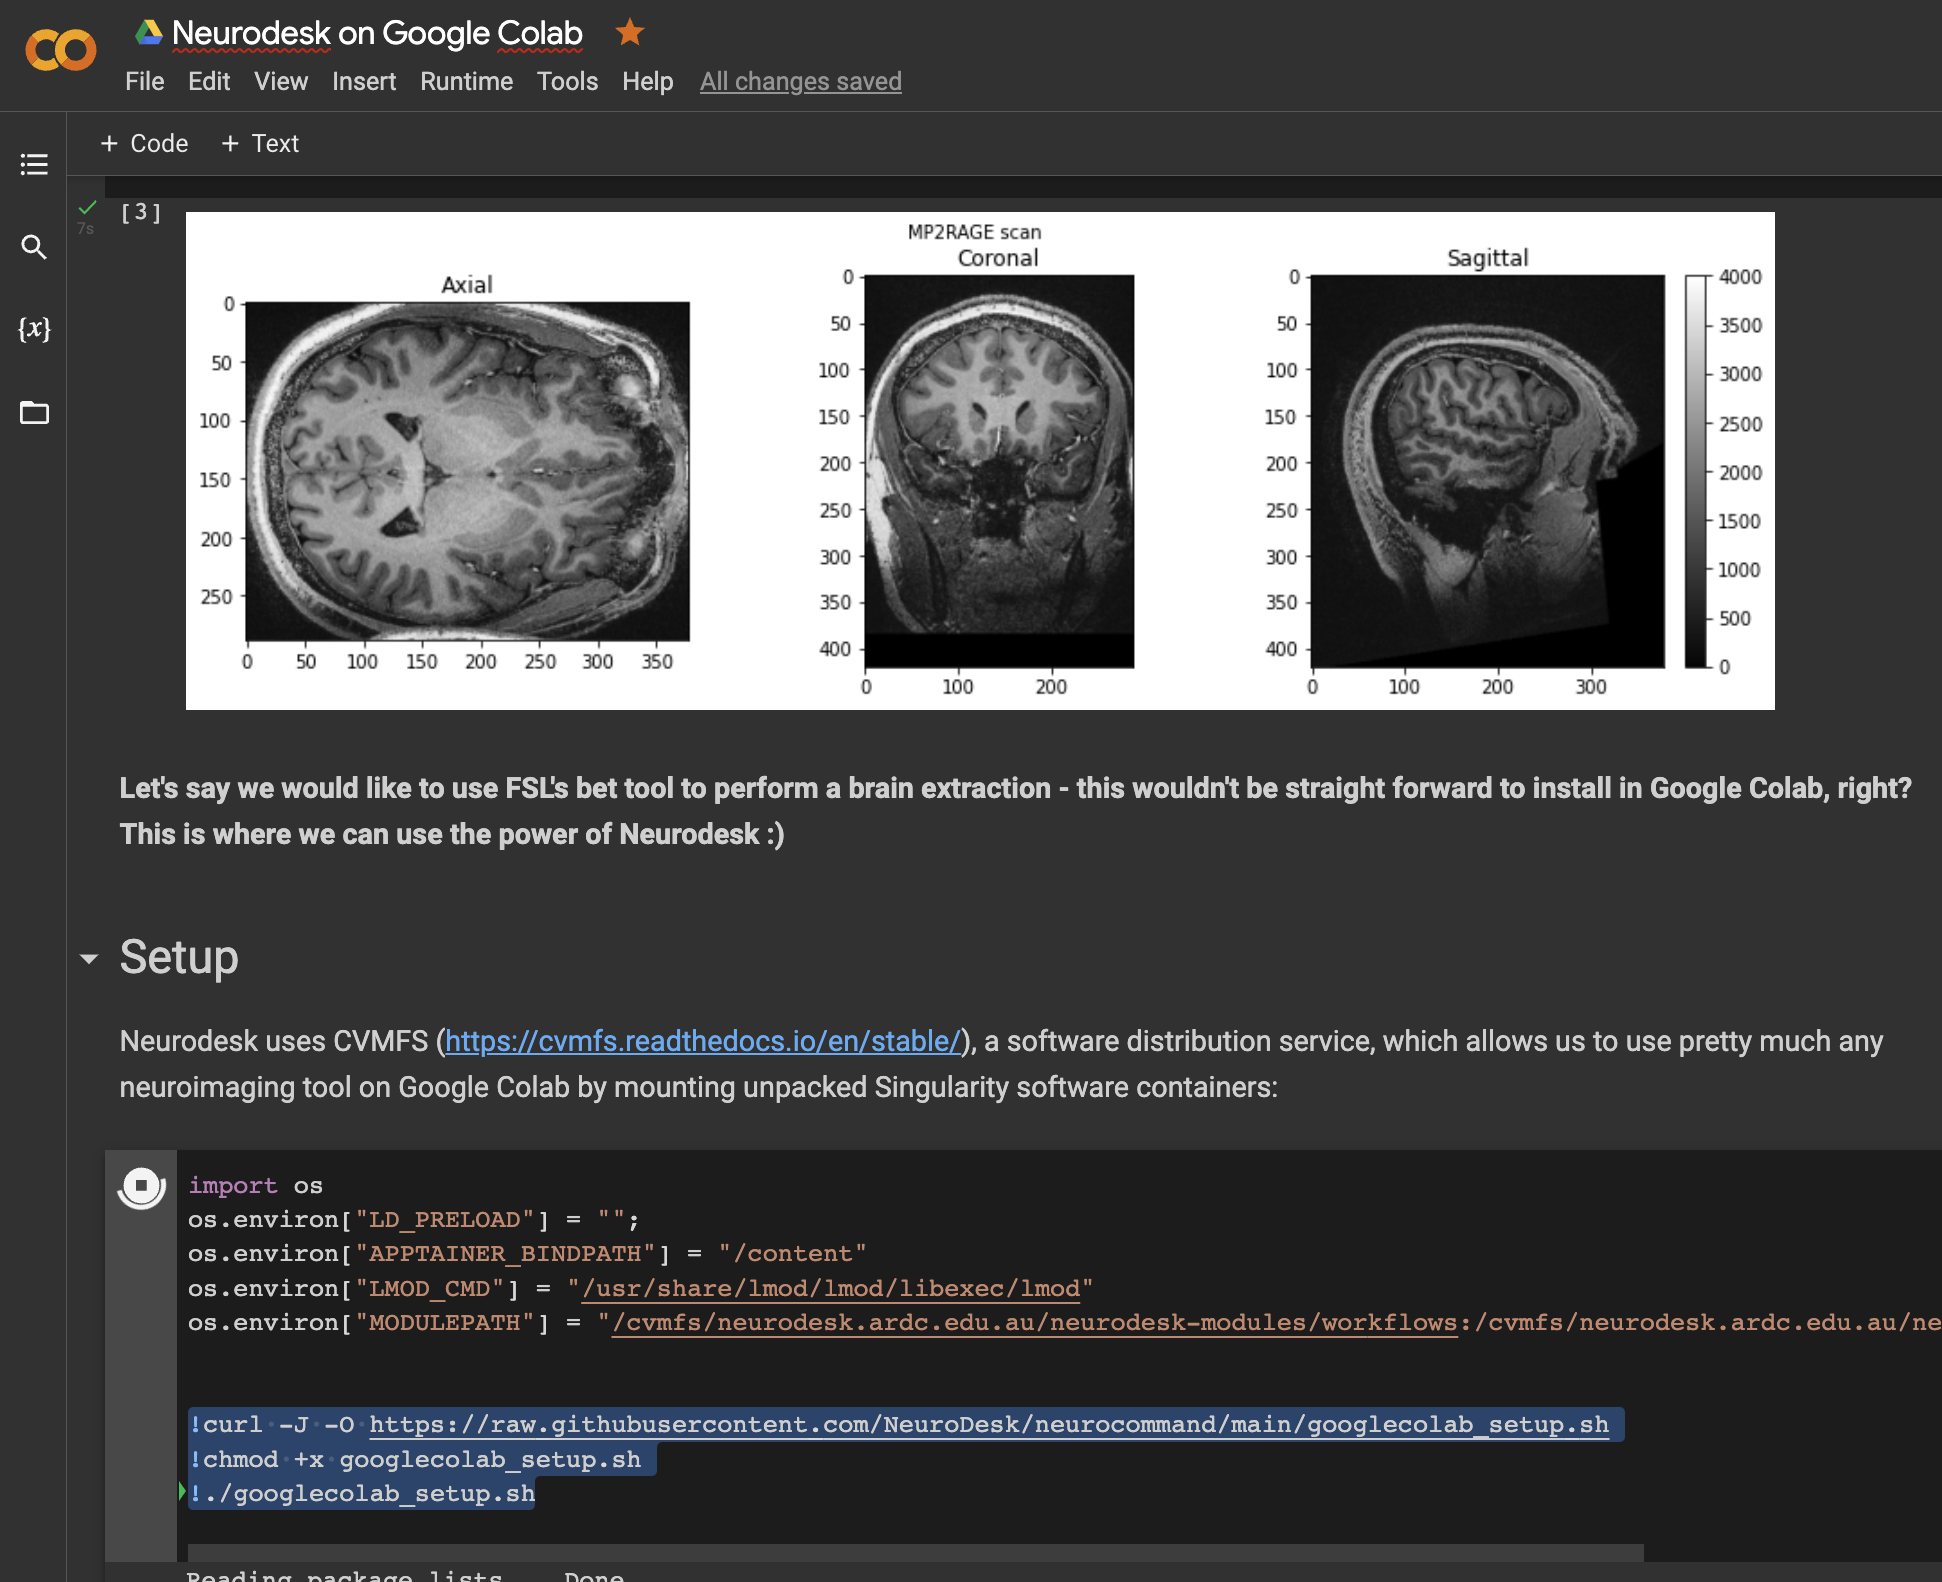
Task: Click the notebook title Neurodesk on Google Colab
Action: click(377, 33)
